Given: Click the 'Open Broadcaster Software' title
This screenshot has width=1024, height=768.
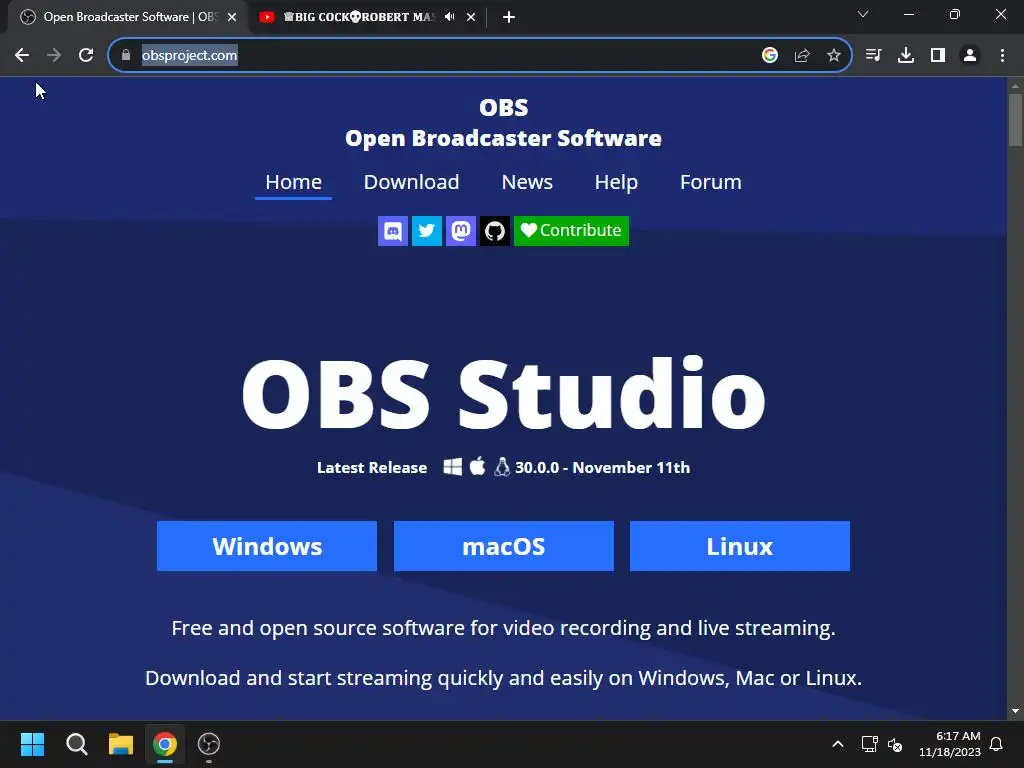Looking at the screenshot, I should pos(504,138).
